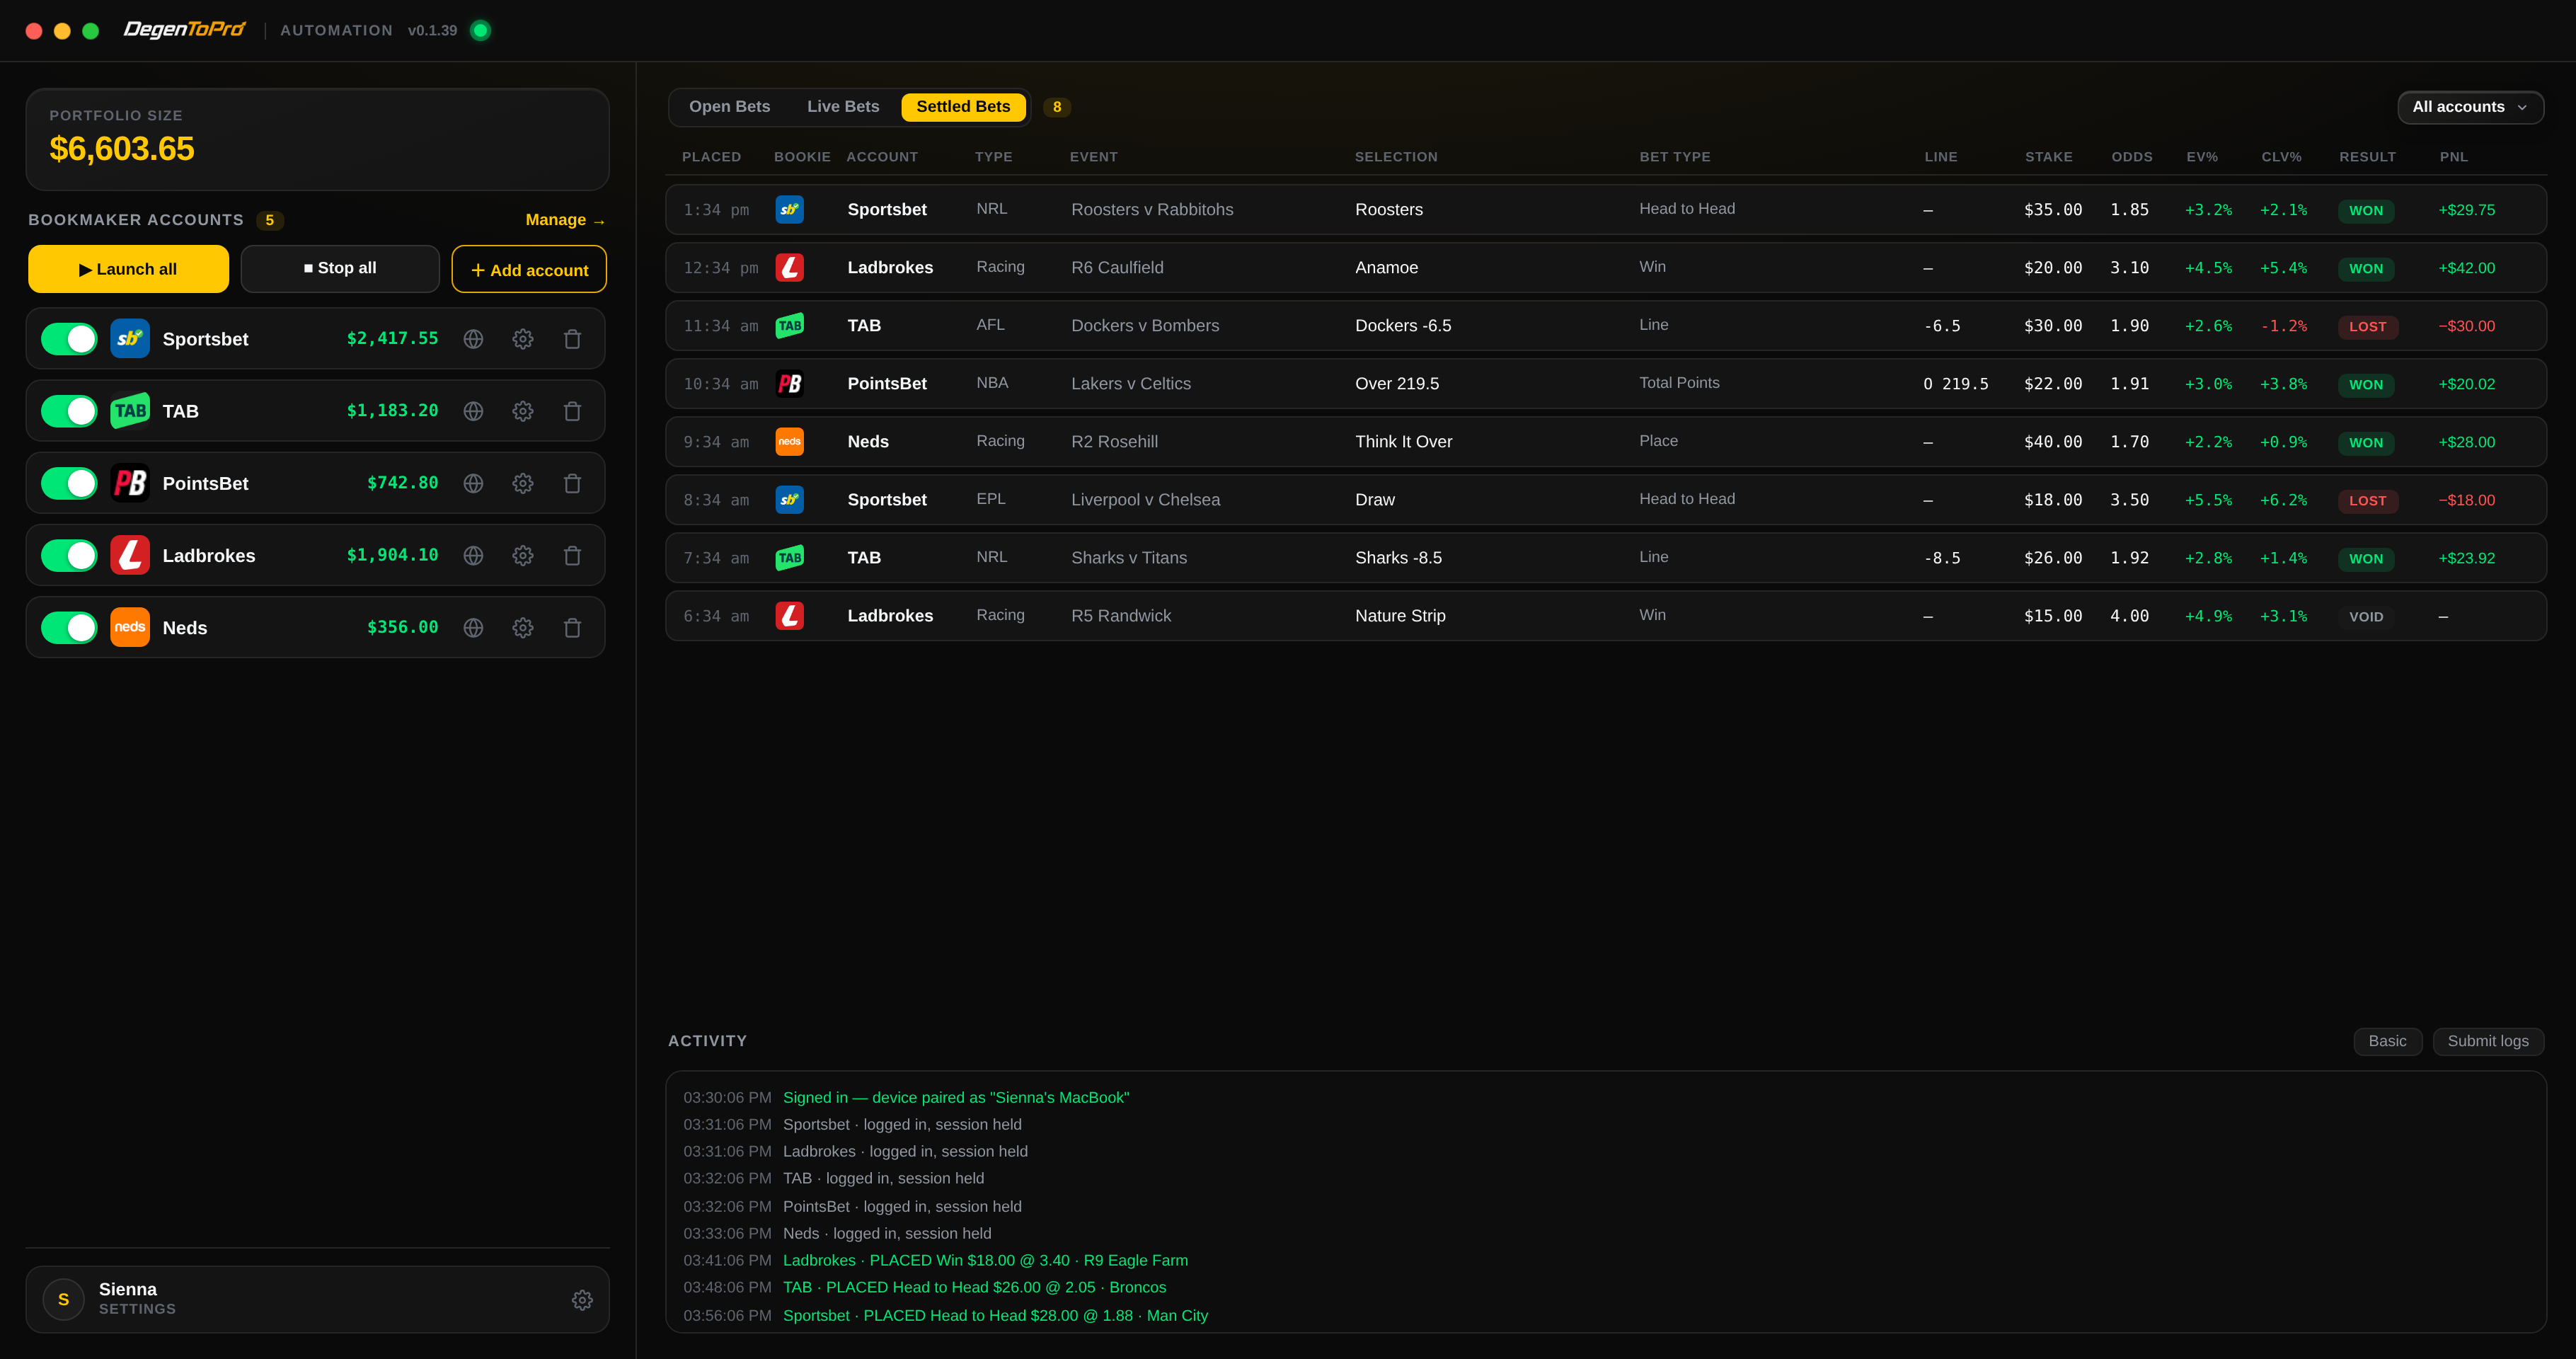Screen dimensions: 2576x1359
Task: Click trash icon for Sportsbet account
Action: 572,339
